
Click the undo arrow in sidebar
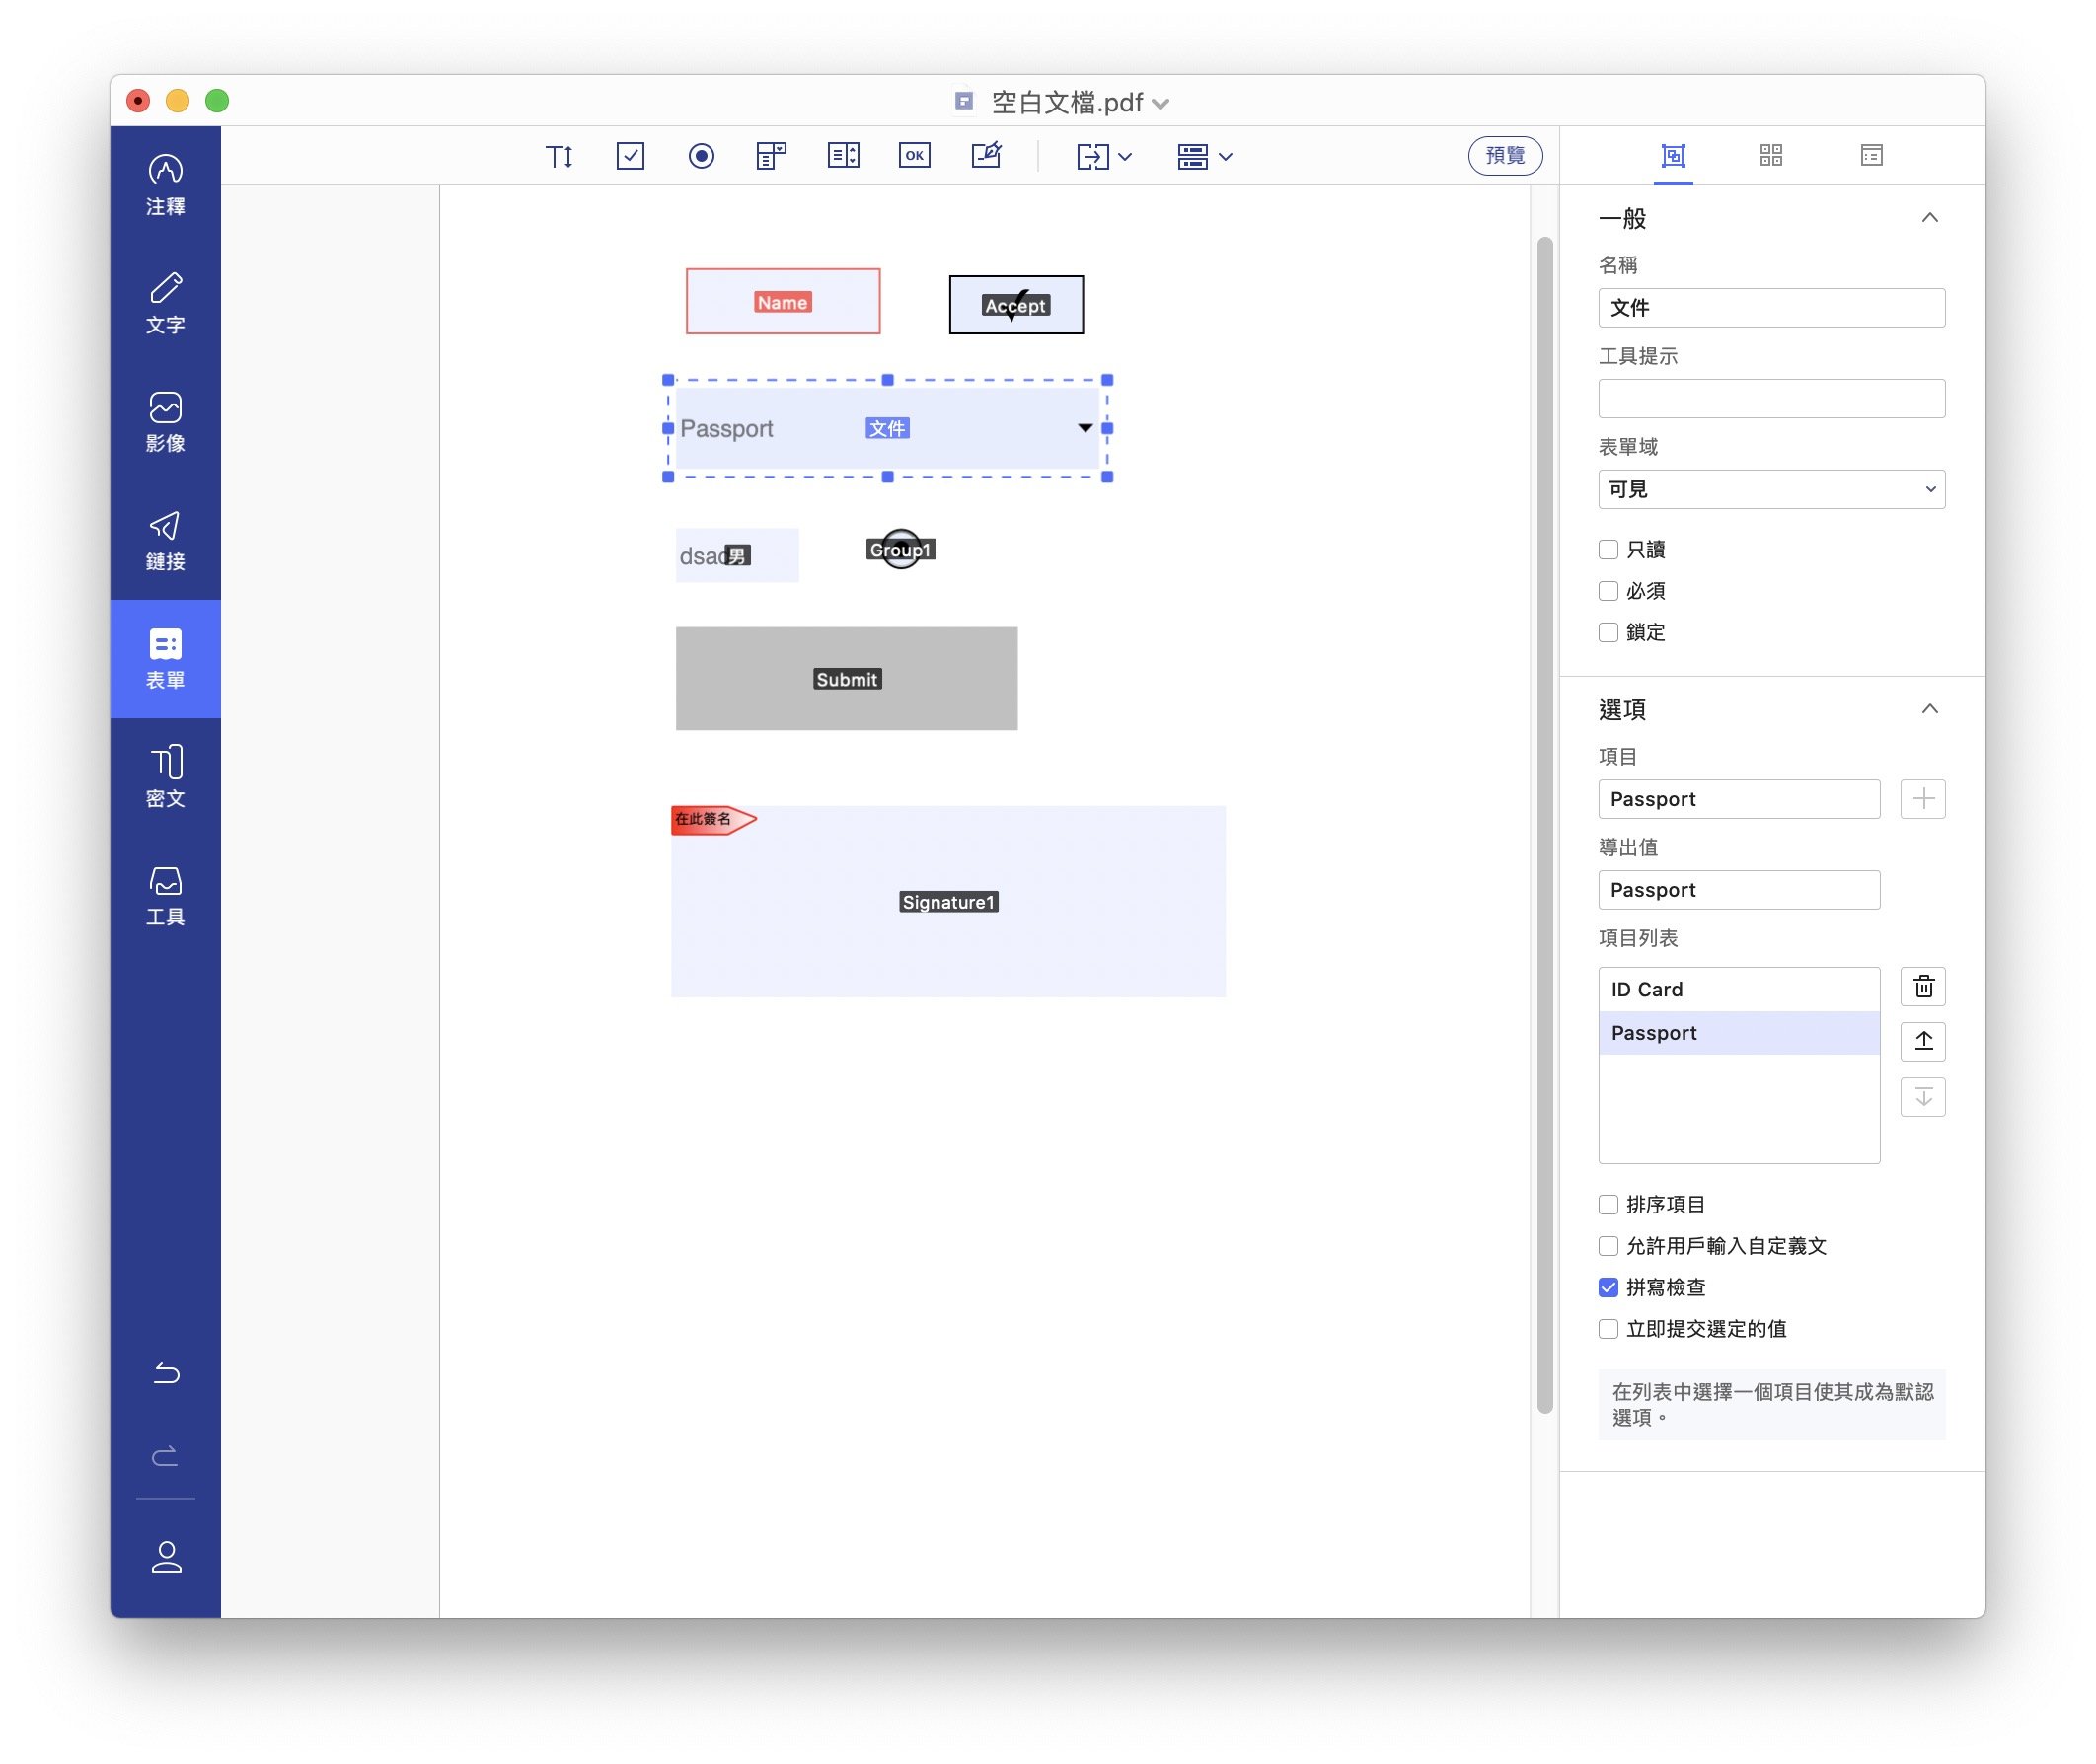(x=166, y=1373)
